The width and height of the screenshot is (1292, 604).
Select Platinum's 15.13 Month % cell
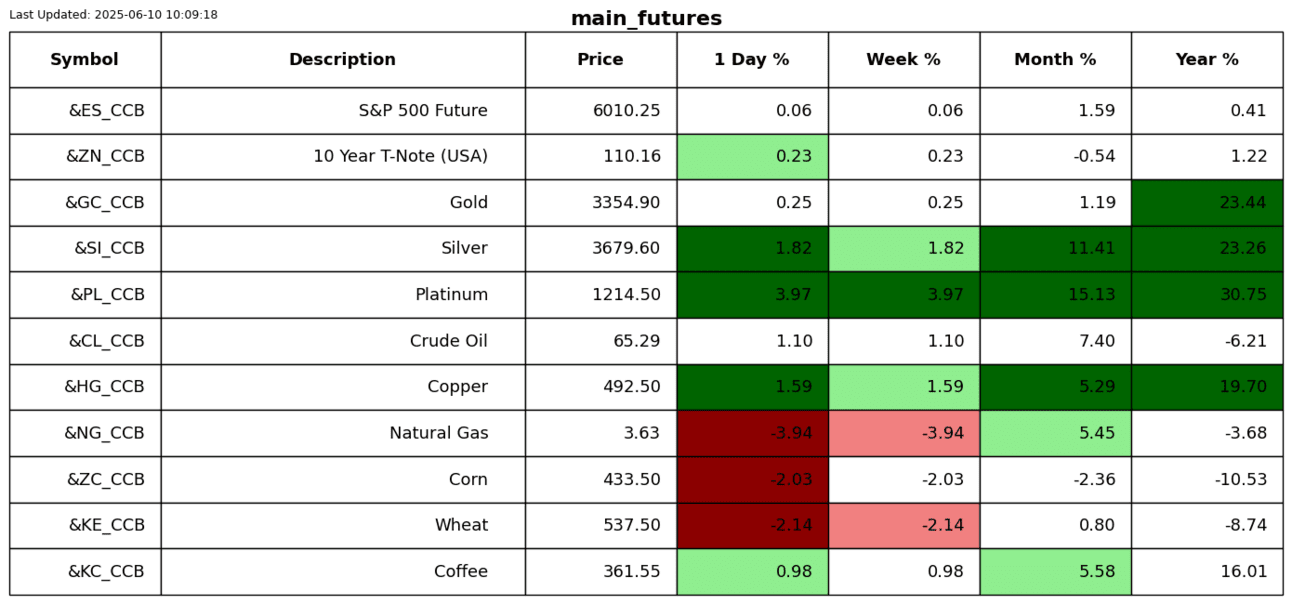(1055, 295)
